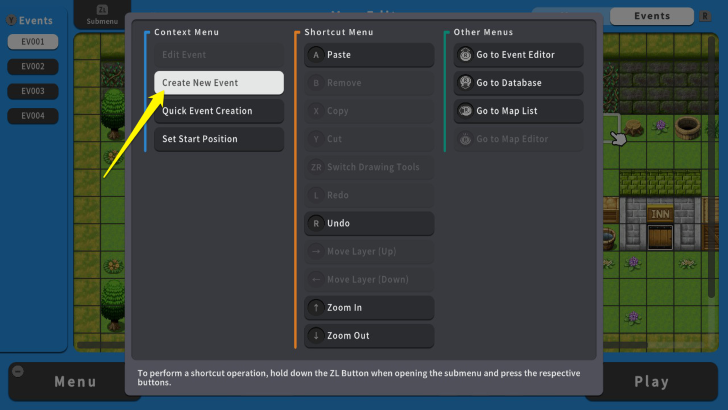
Task: Click the B icon beside Remove
Action: click(316, 83)
